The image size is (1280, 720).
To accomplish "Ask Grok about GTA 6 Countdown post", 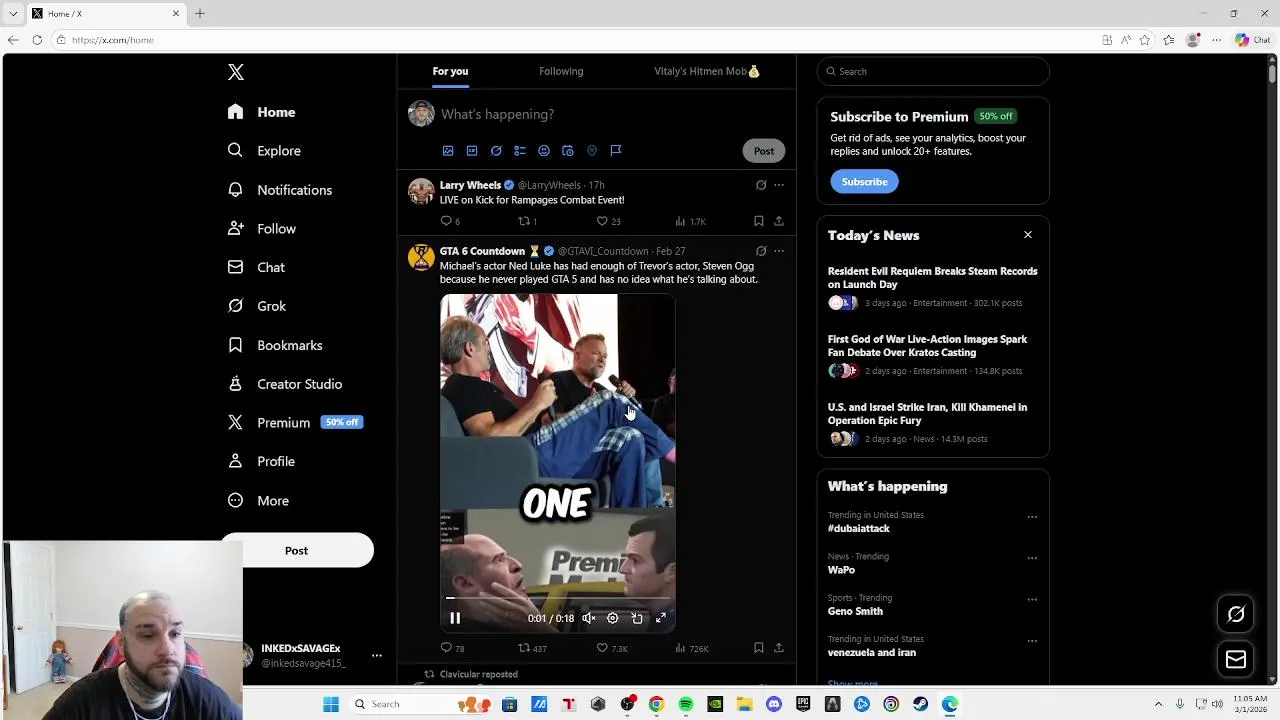I will (x=761, y=251).
